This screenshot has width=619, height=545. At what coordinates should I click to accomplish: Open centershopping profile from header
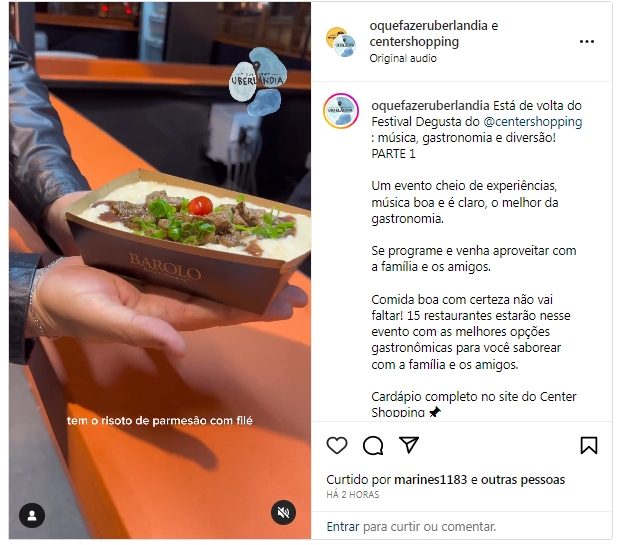click(414, 41)
